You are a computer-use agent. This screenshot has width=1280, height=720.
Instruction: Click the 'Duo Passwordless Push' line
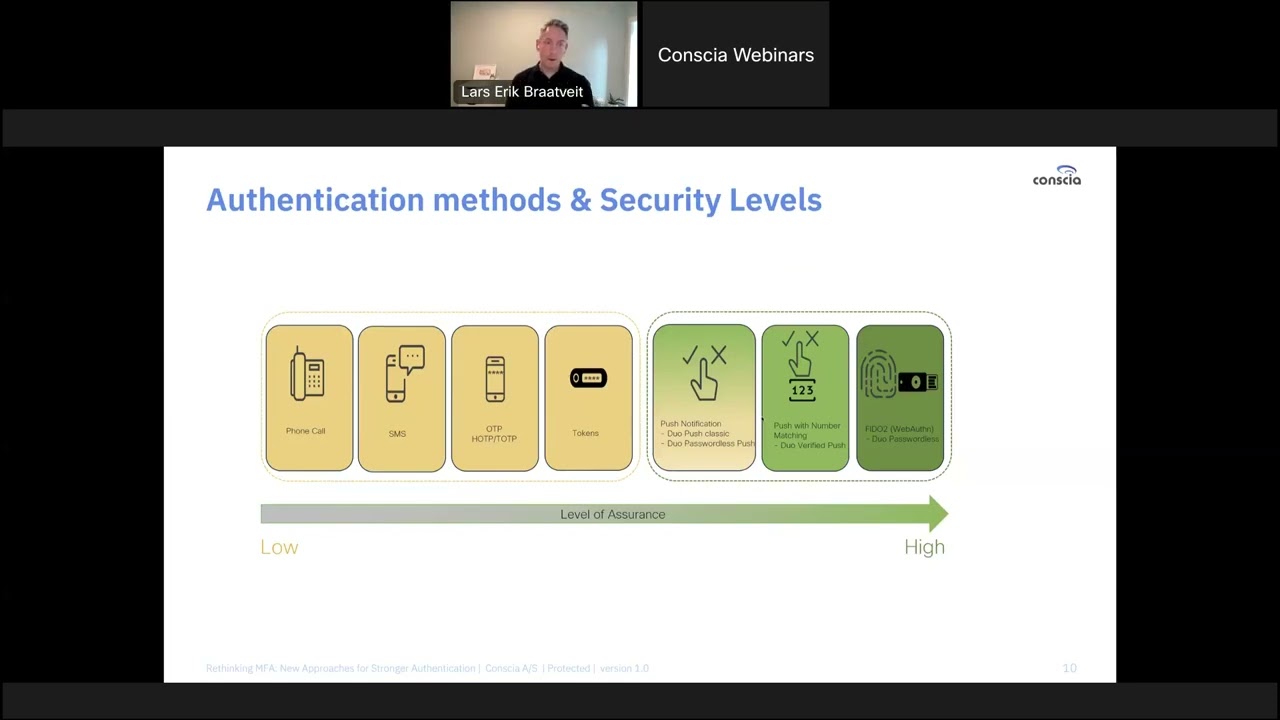(x=708, y=443)
